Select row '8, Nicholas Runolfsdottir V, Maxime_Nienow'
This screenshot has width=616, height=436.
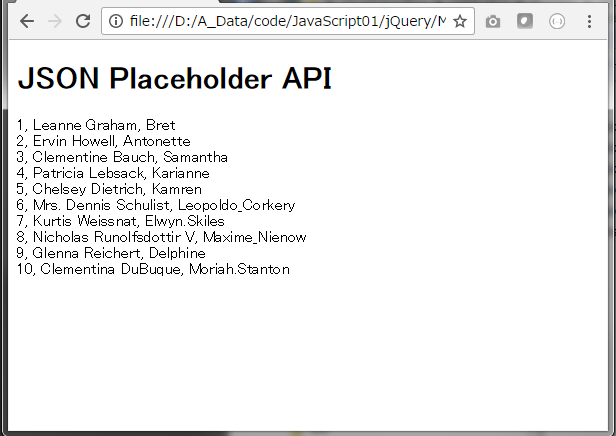point(161,237)
